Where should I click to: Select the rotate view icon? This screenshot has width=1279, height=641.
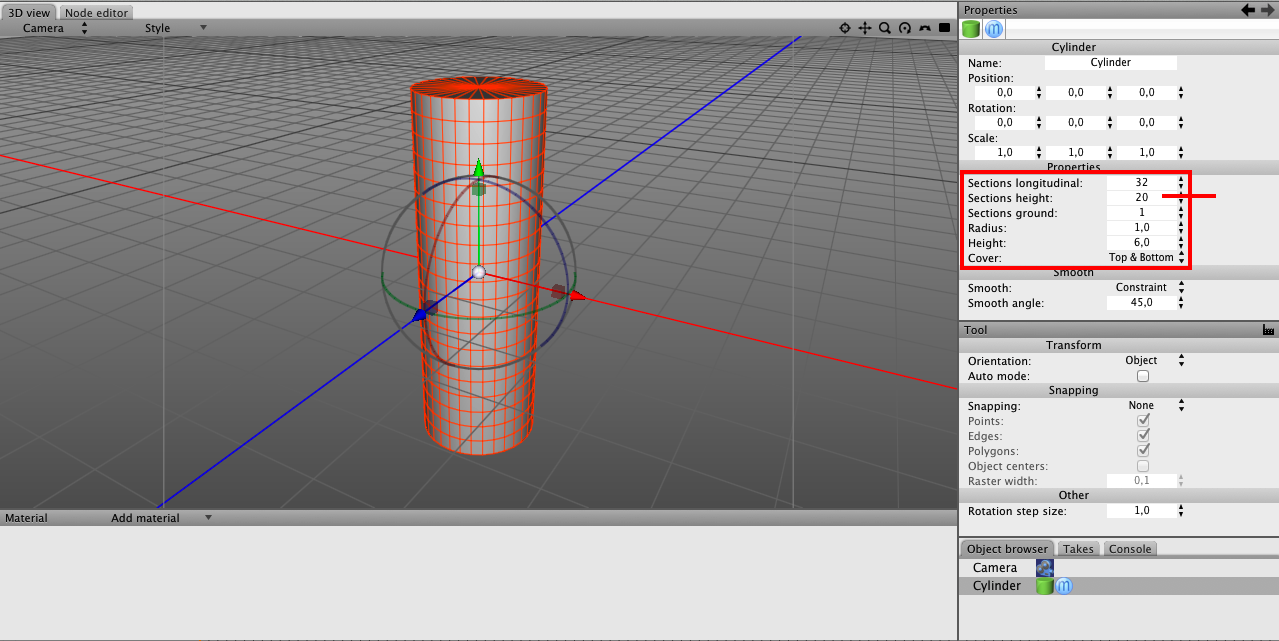coord(905,29)
